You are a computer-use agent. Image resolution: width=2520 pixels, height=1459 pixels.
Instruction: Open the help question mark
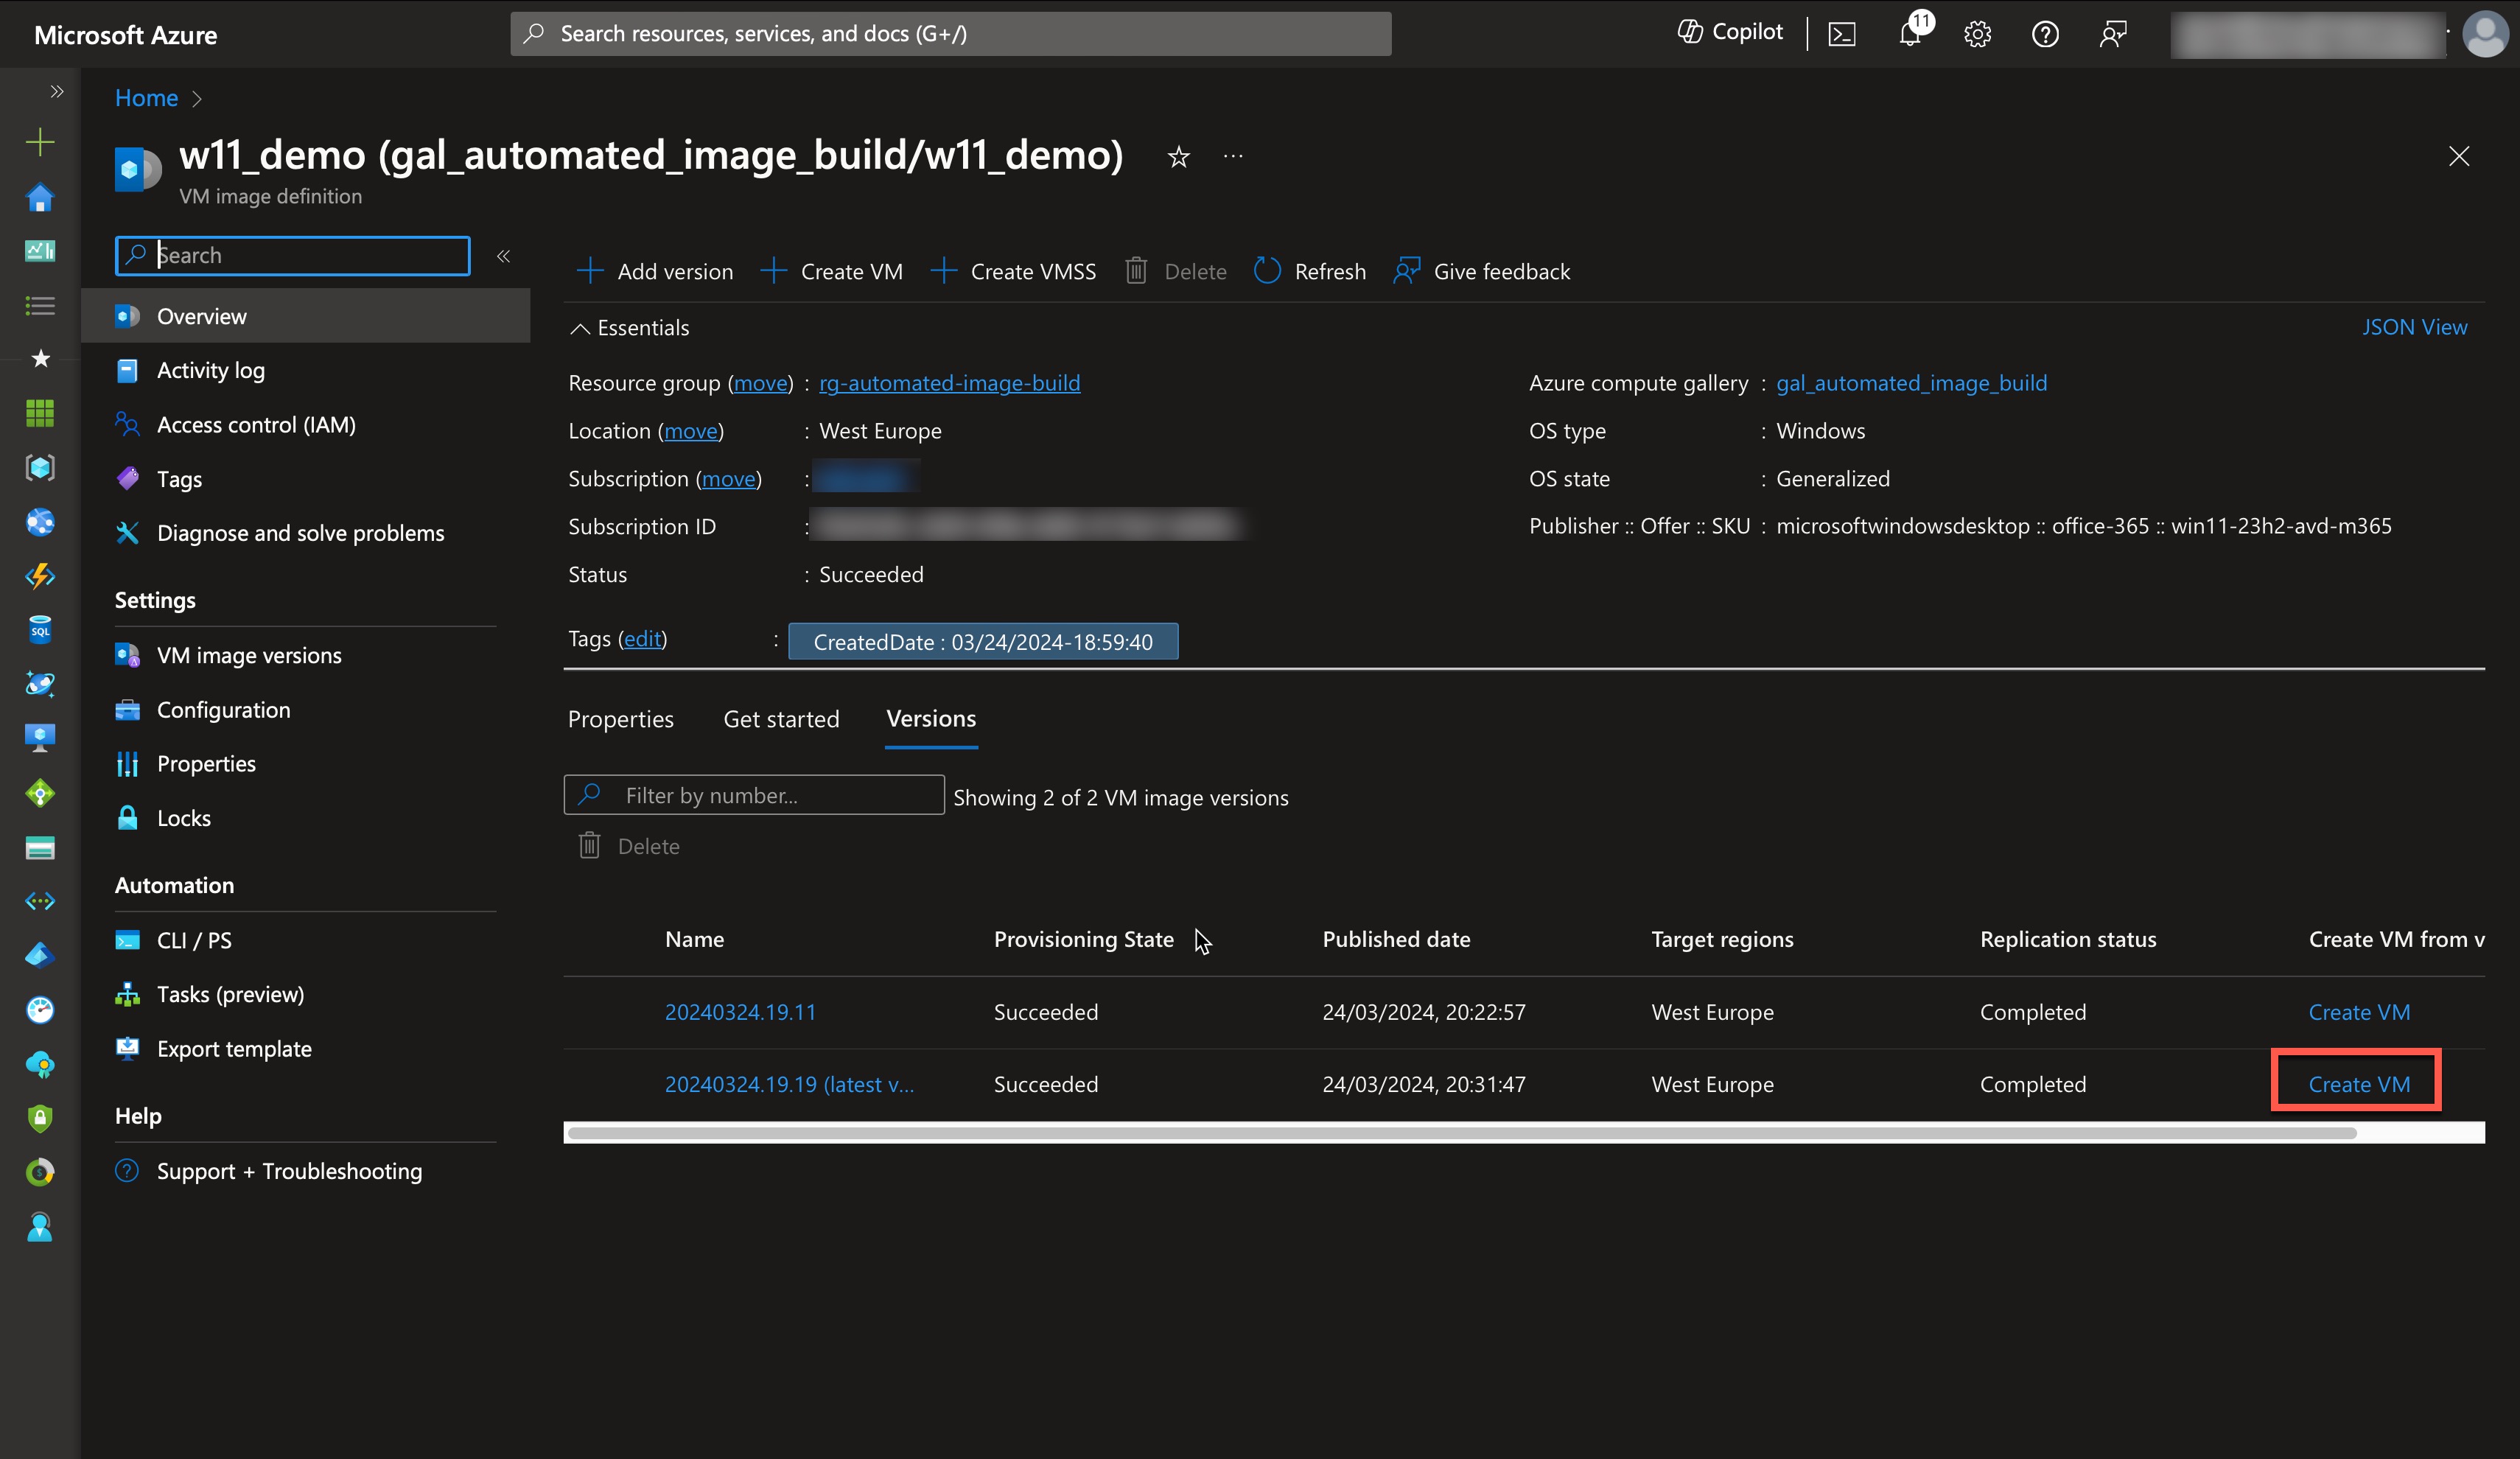[x=2045, y=34]
